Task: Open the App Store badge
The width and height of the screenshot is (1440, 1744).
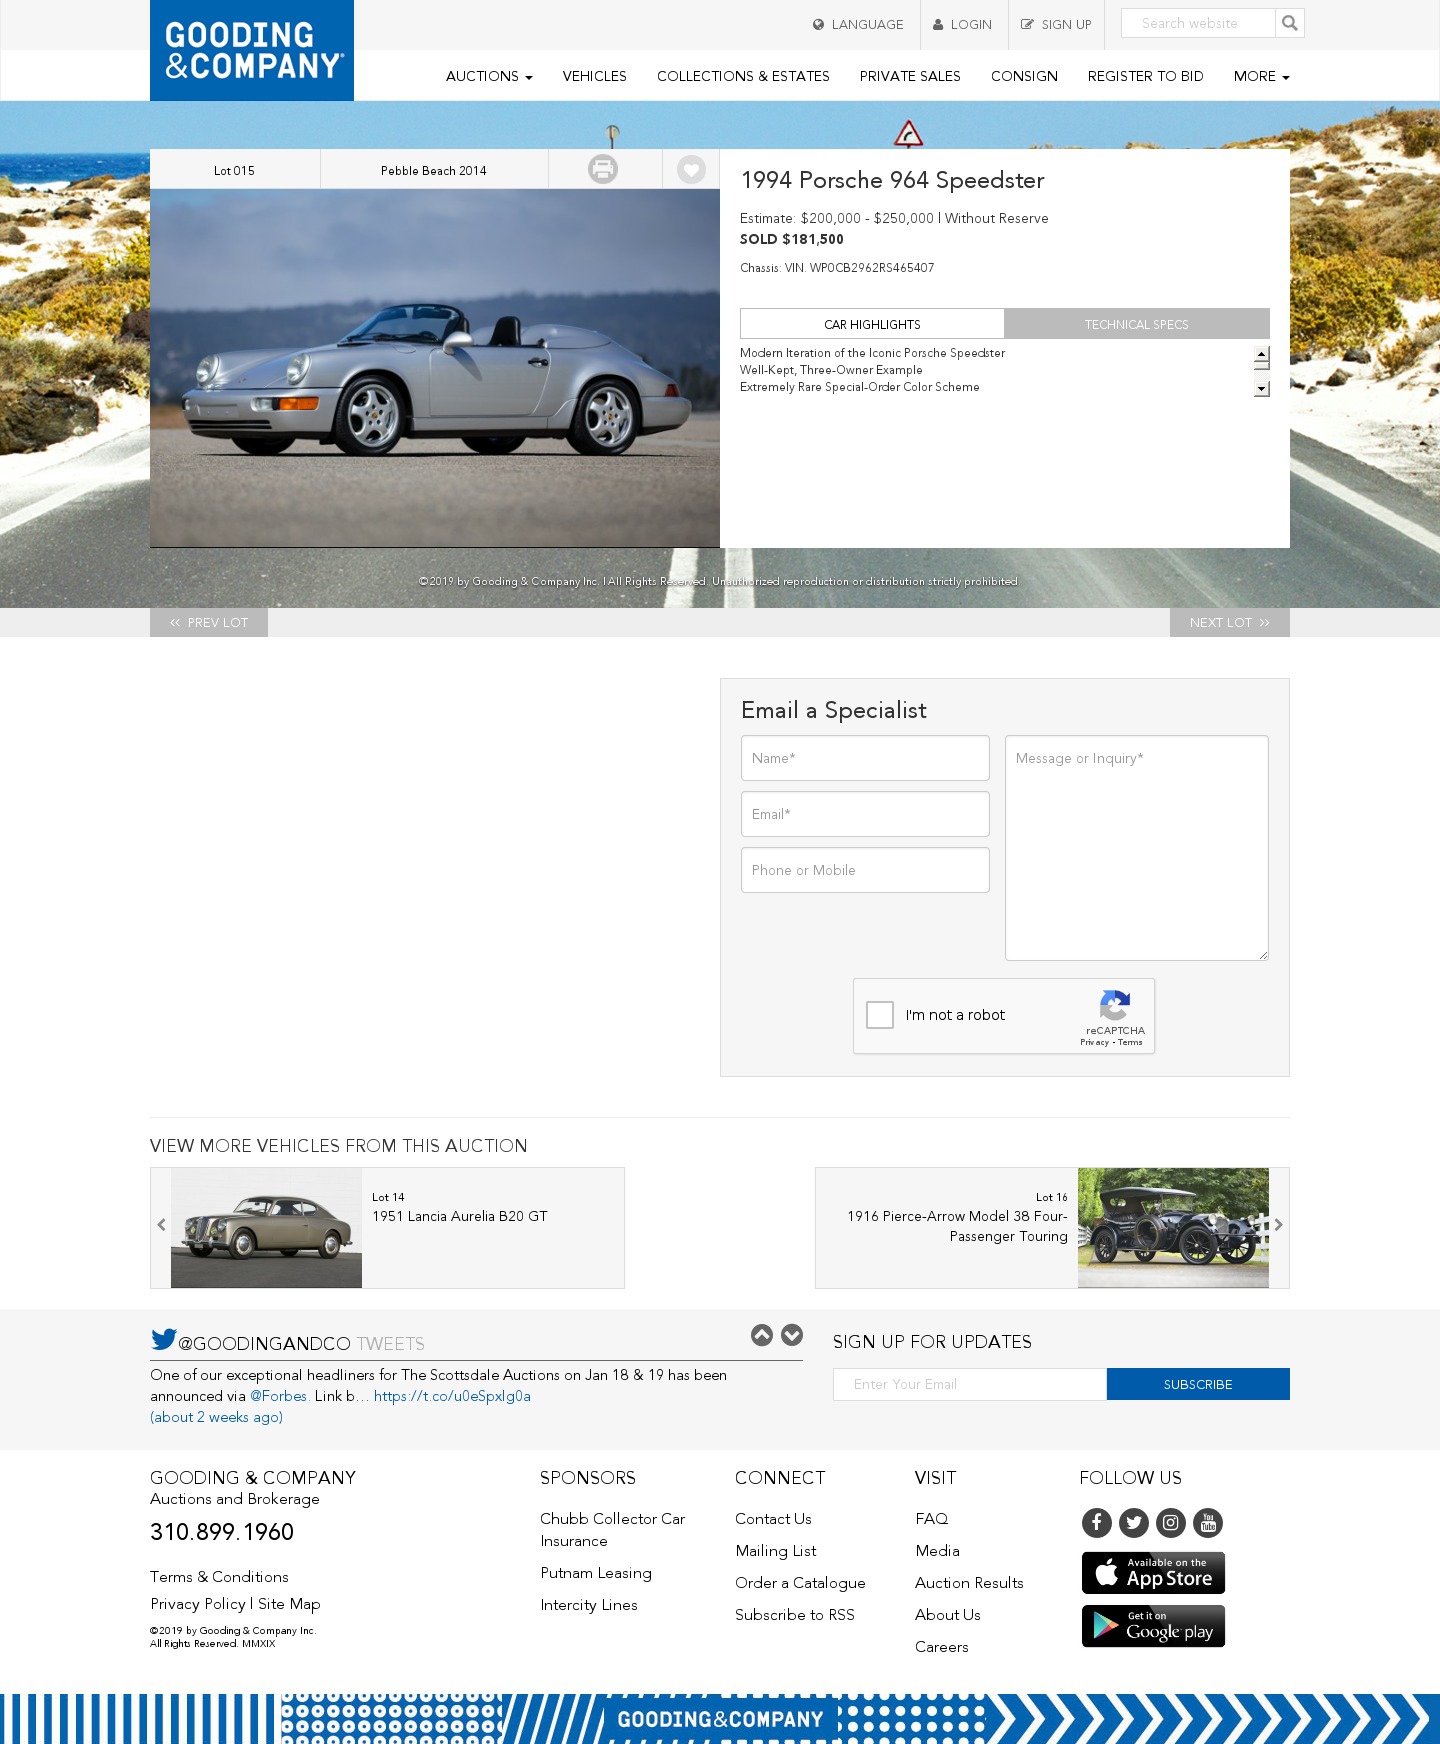Action: (1153, 1573)
